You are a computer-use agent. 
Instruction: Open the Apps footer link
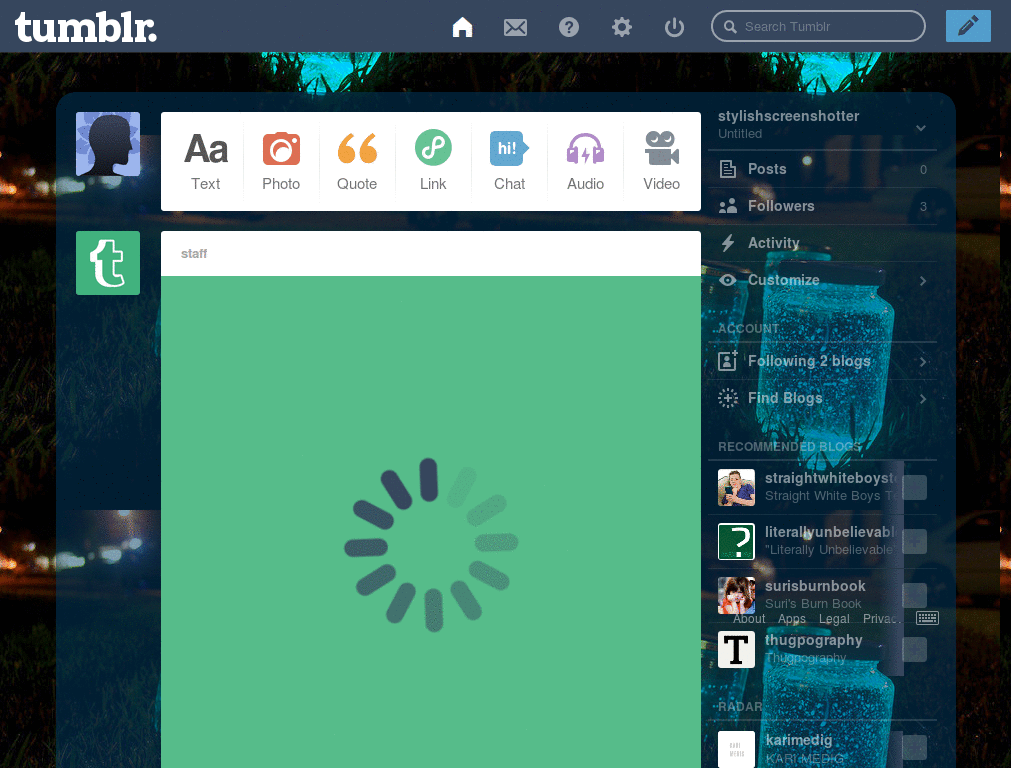792,618
